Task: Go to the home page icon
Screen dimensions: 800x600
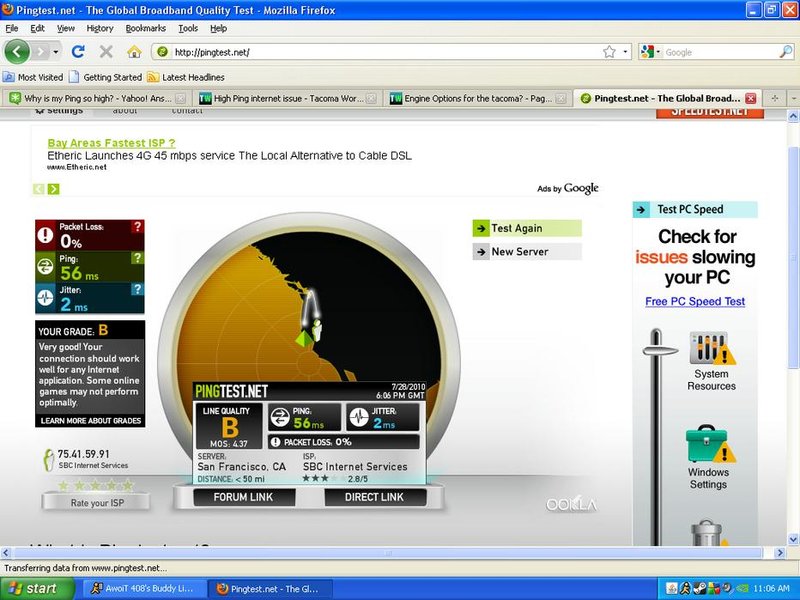Action: coord(134,52)
